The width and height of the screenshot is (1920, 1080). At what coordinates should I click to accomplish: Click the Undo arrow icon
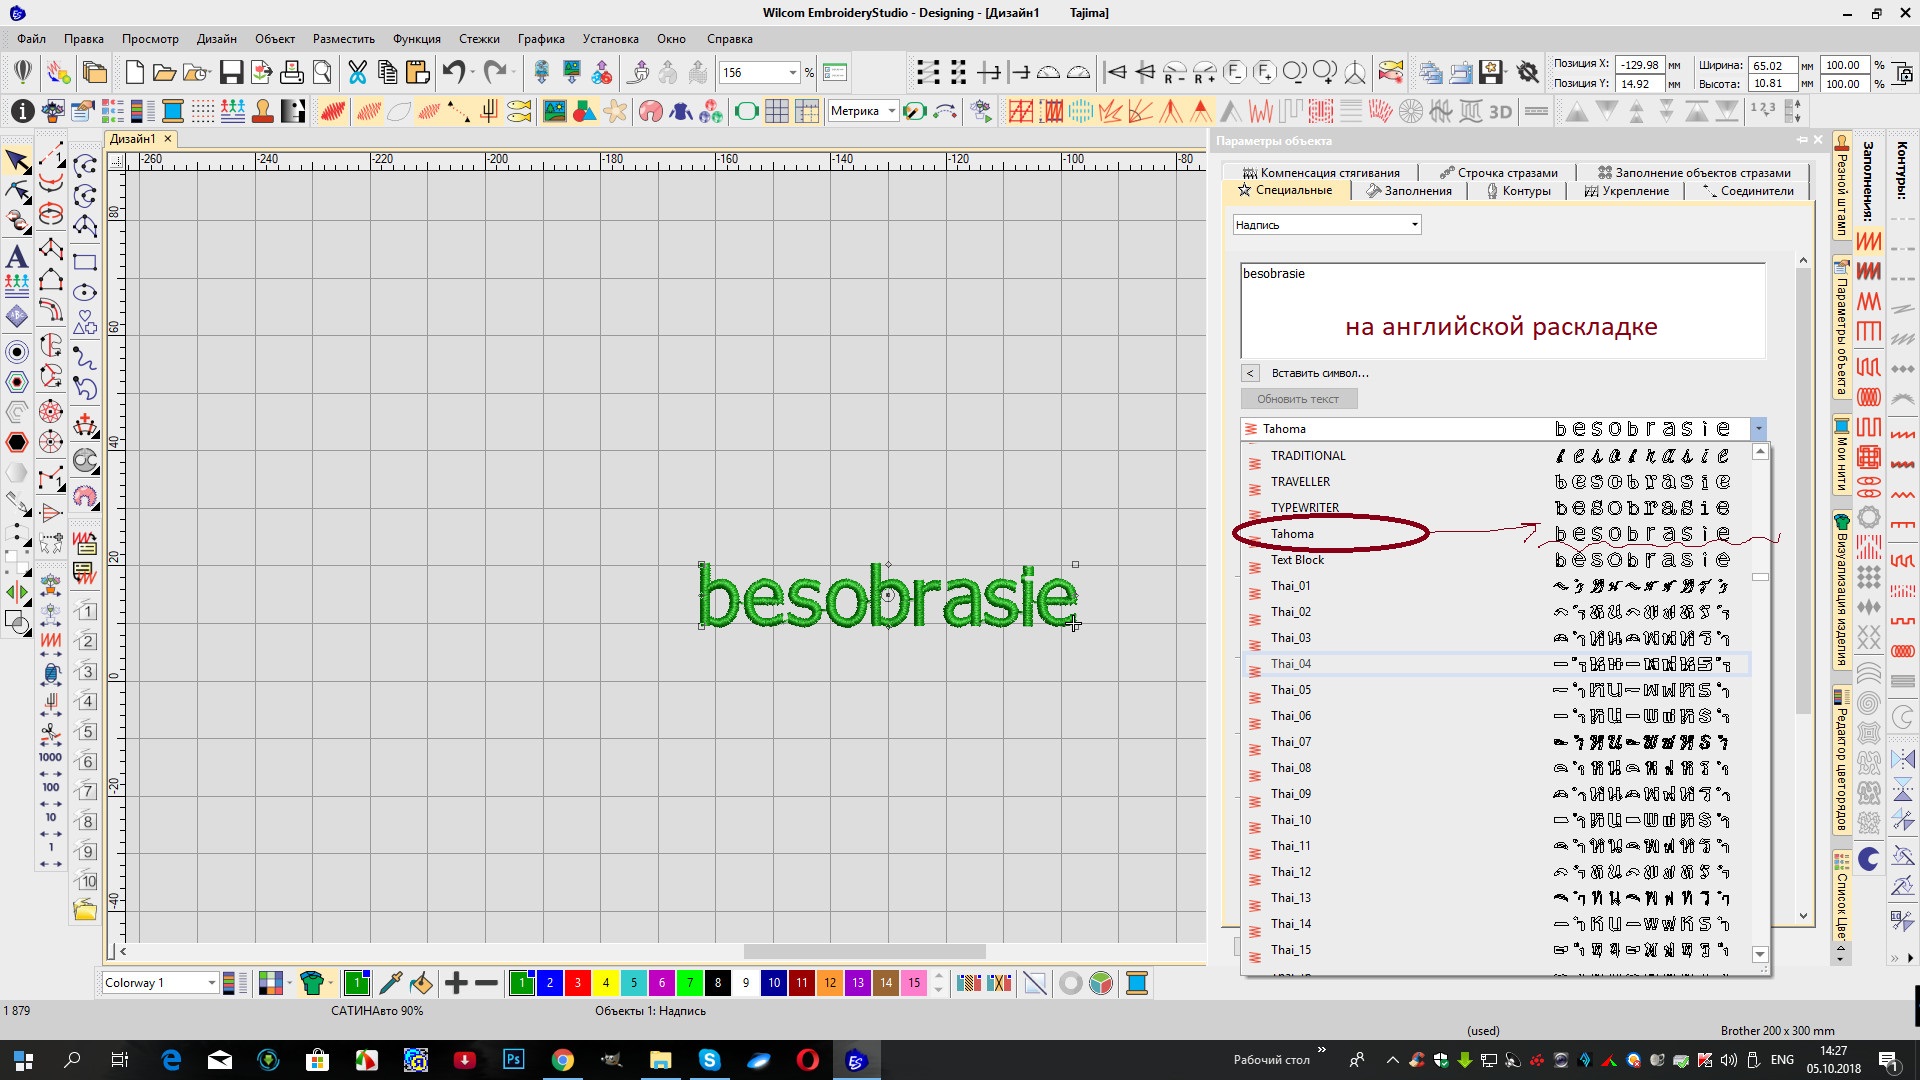(x=454, y=72)
